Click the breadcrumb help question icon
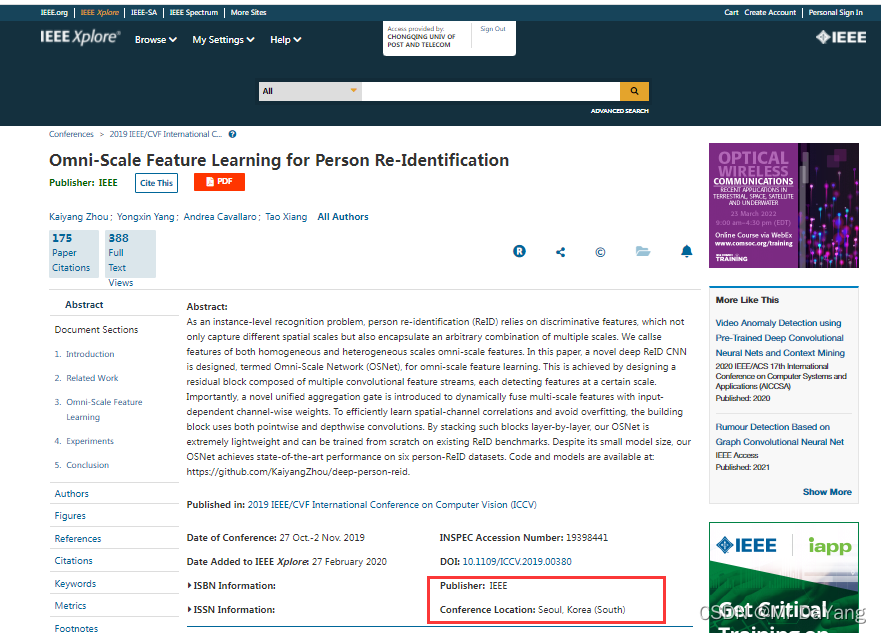This screenshot has width=881, height=633. point(232,134)
